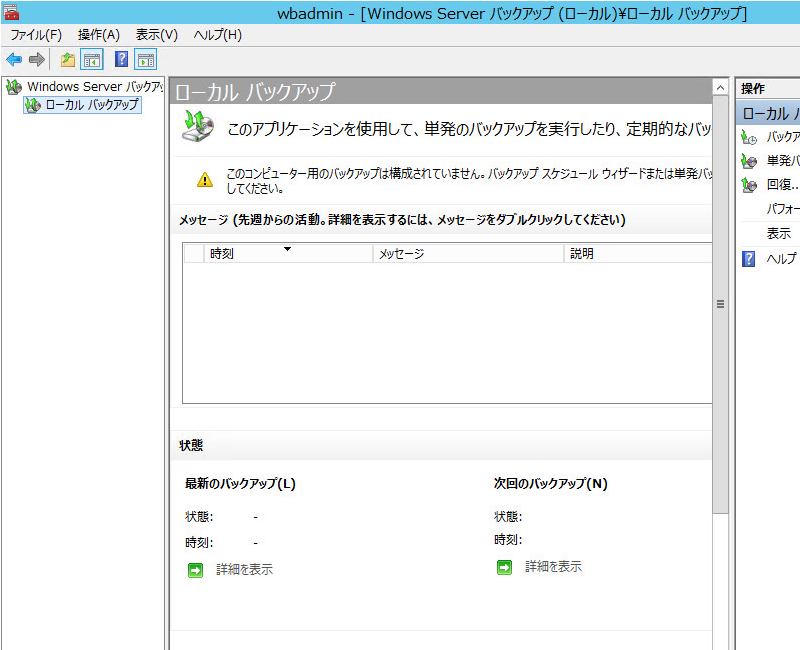This screenshot has width=800, height=650.
Task: Click バックアップ スケジュール action in 操作 pane
Action: click(x=783, y=137)
